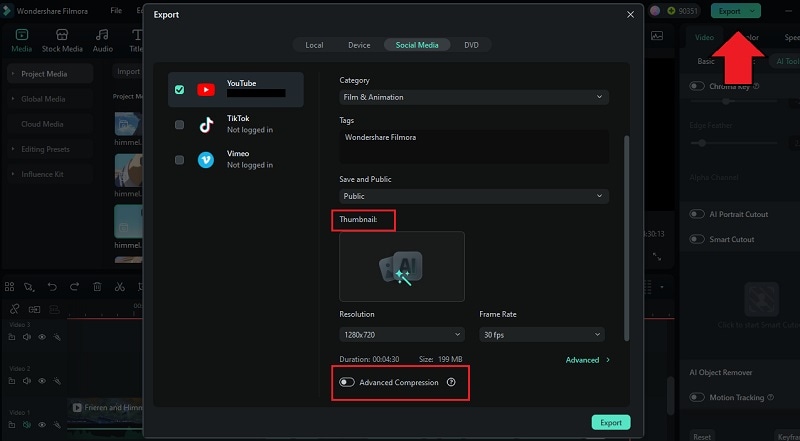
Task: Click the YouTube logo in platform list
Action: (206, 90)
